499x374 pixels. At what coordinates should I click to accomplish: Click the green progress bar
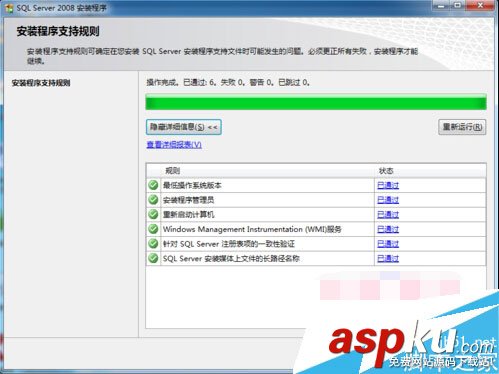(316, 102)
